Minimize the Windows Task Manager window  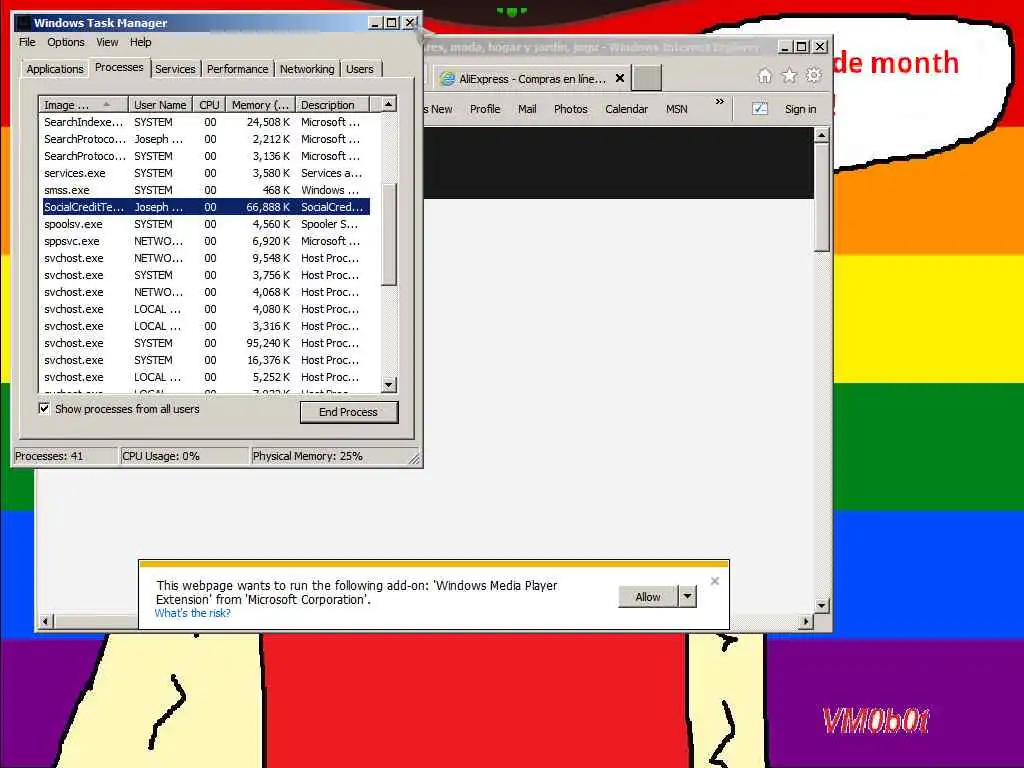click(375, 23)
